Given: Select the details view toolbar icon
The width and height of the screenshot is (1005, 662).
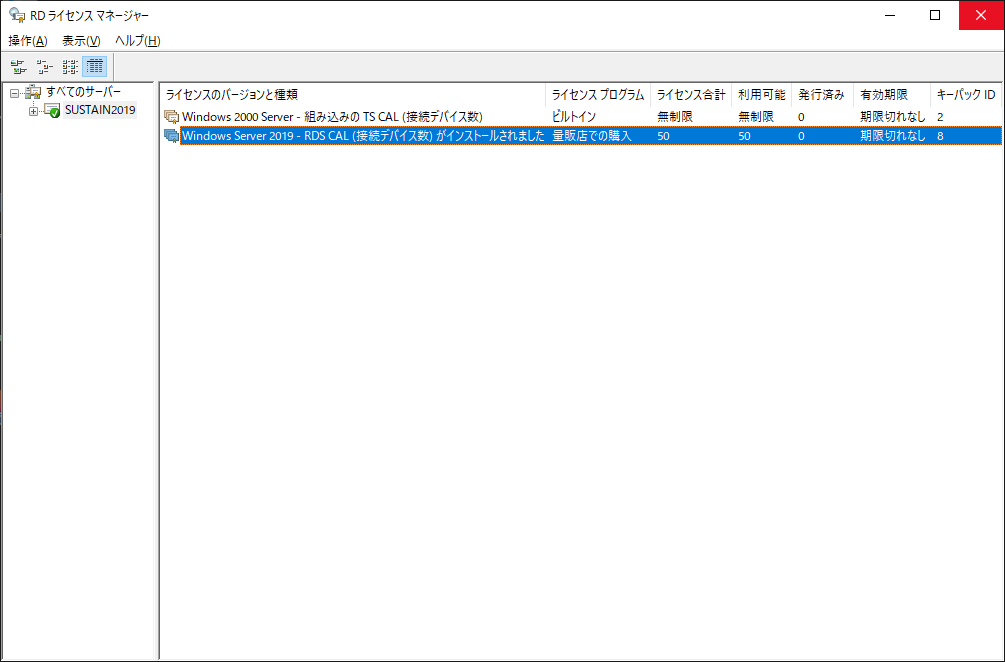Looking at the screenshot, I should pos(95,66).
